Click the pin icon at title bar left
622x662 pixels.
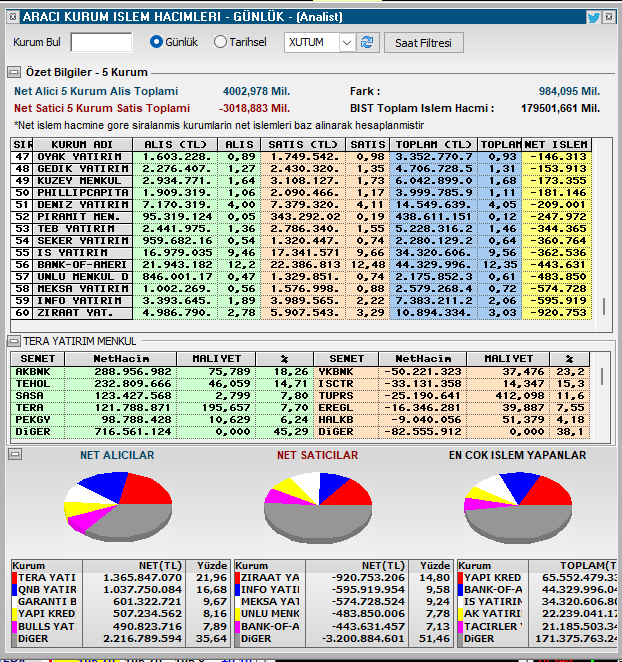13,17
